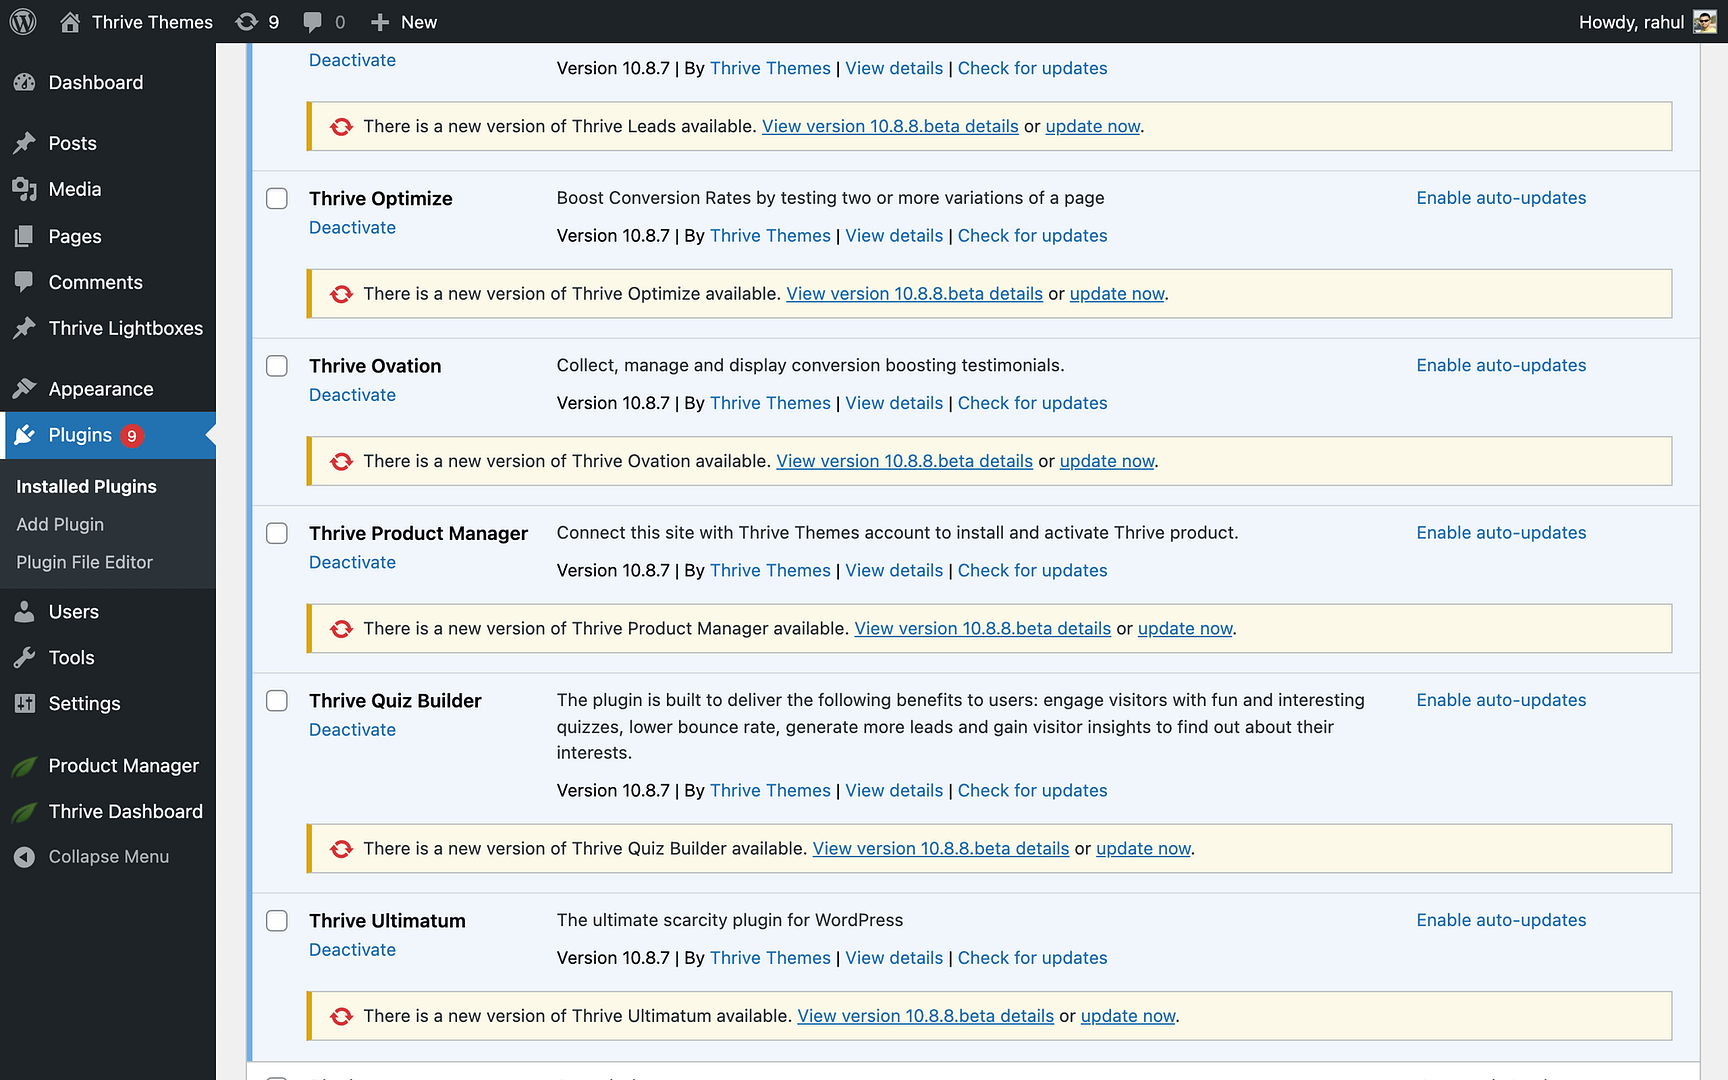Enable auto-updates for Thrive Ovation
1728x1080 pixels.
[x=1501, y=365]
